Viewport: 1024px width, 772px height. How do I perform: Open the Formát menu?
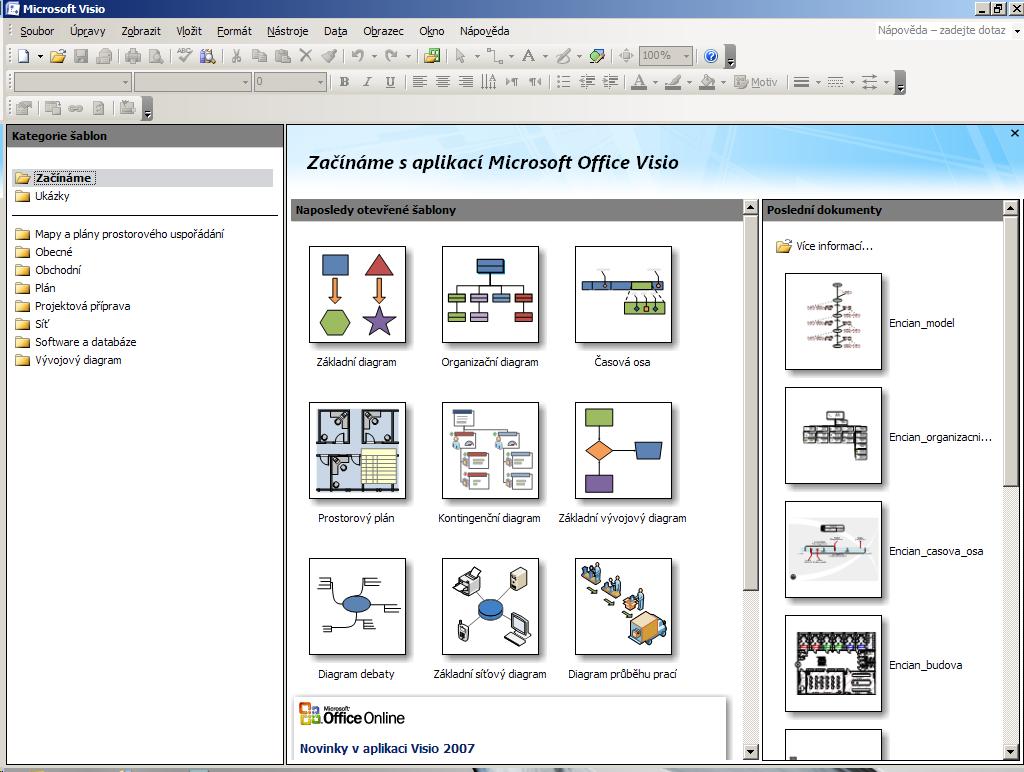(234, 31)
